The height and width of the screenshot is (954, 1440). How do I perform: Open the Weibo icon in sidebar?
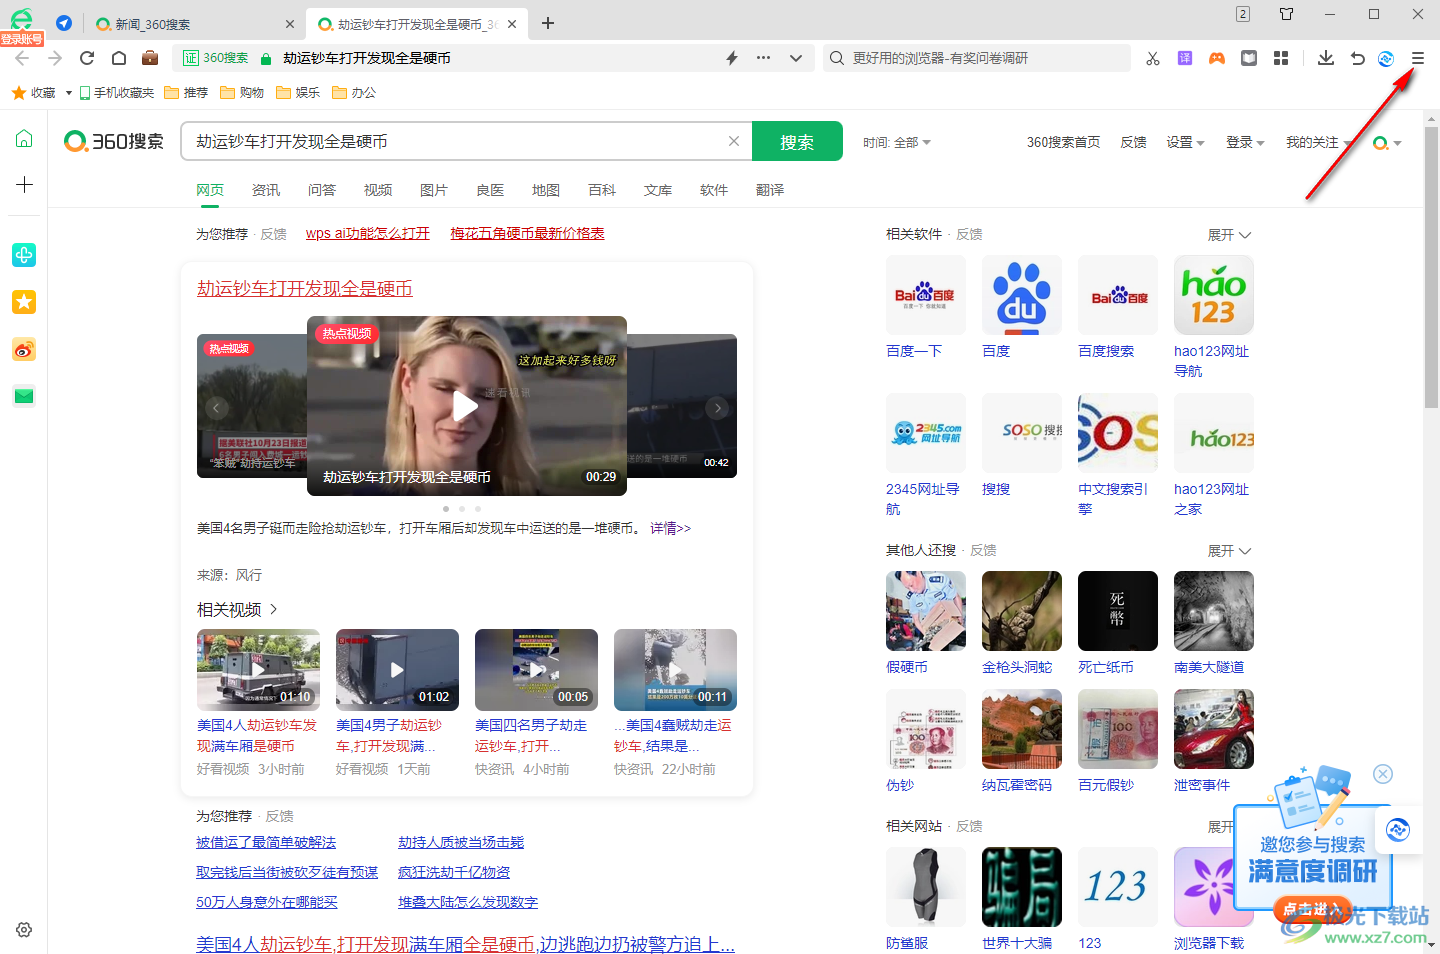click(x=24, y=350)
